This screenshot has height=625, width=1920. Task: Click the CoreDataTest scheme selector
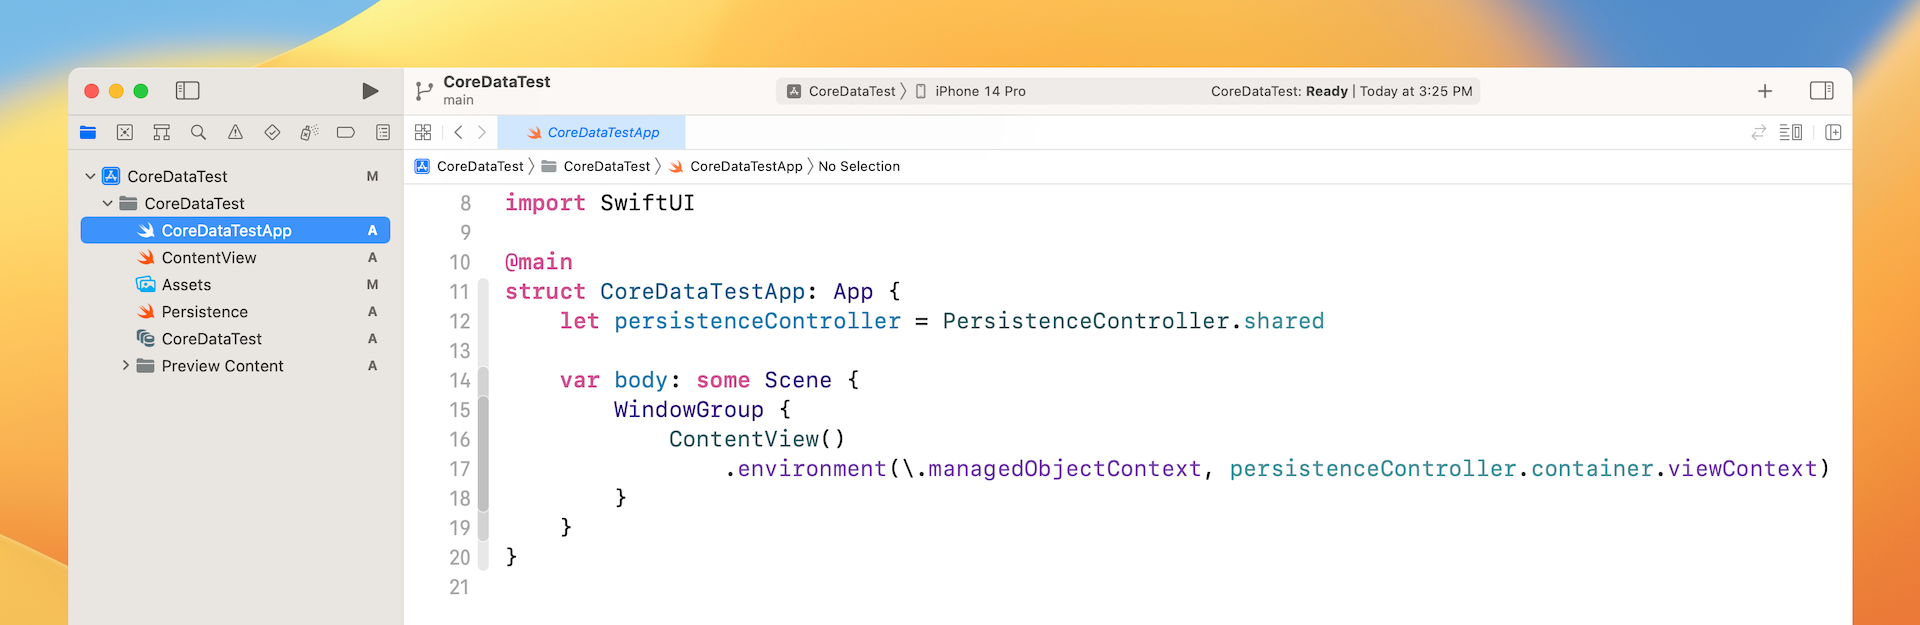[851, 91]
